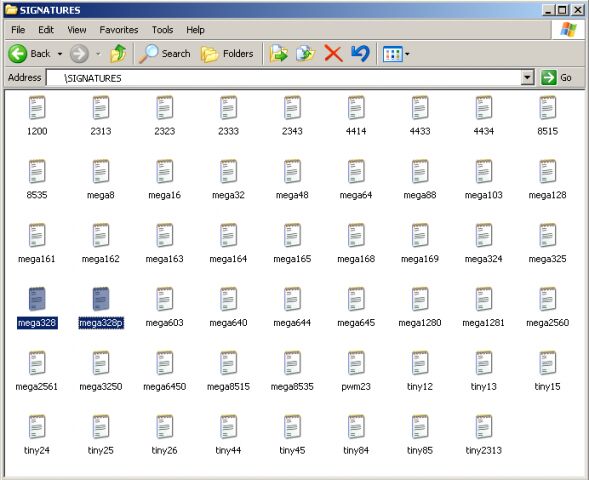
Task: Open the Favorites menu
Action: tap(119, 30)
